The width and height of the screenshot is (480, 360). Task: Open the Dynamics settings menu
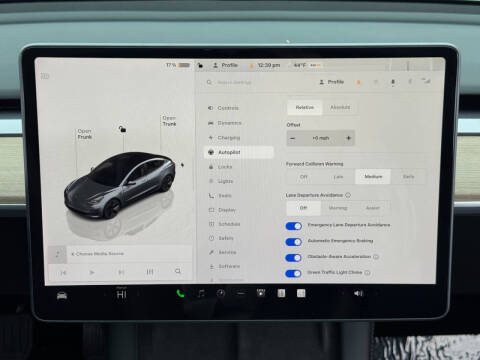click(225, 123)
